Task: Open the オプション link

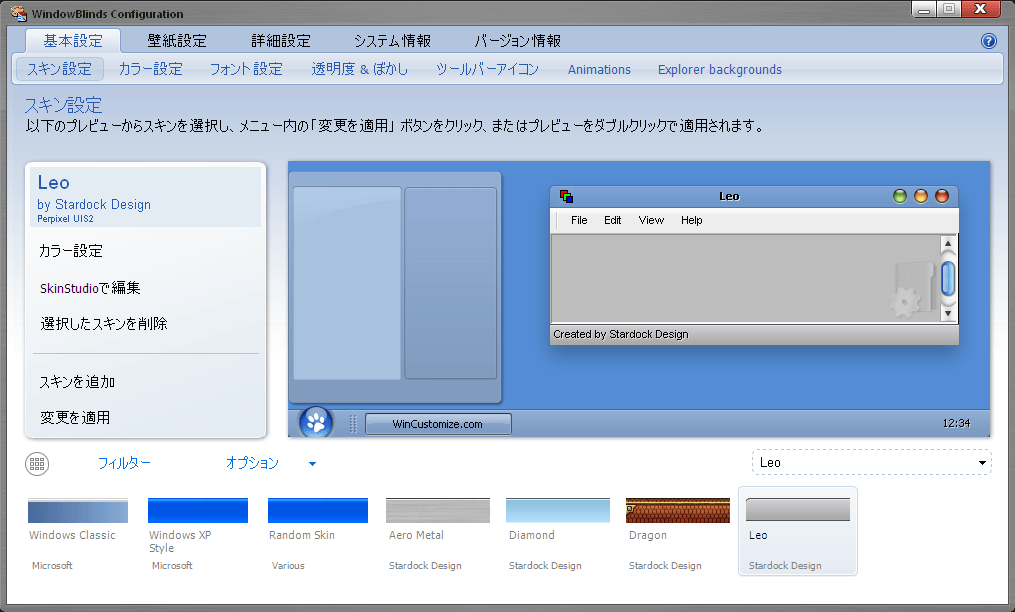Action: [252, 463]
